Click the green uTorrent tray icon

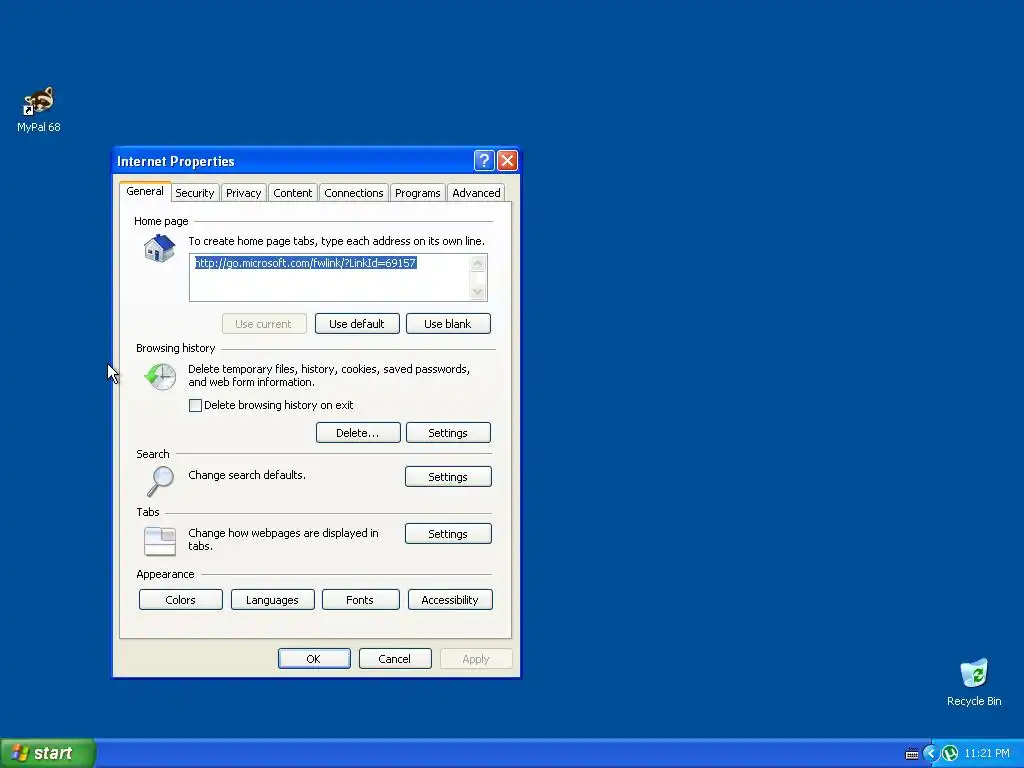(950, 754)
